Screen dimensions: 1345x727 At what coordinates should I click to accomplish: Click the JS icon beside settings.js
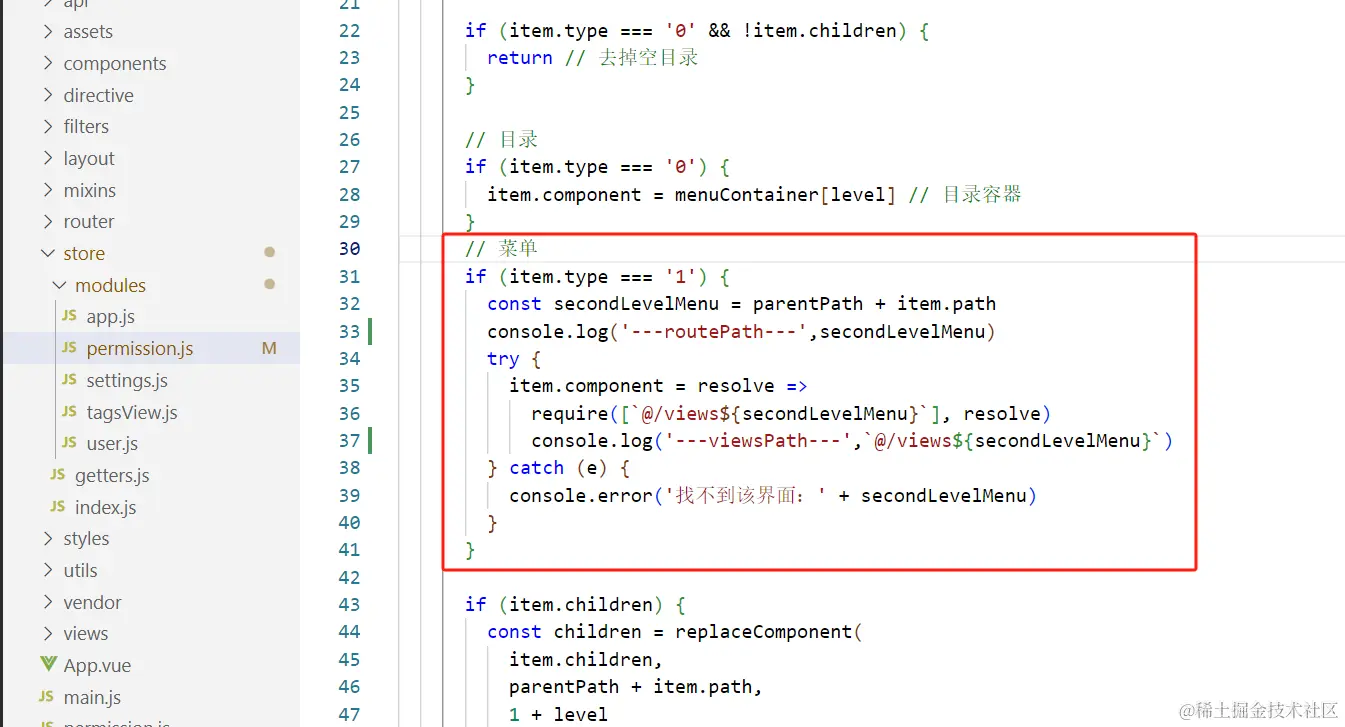(x=69, y=380)
